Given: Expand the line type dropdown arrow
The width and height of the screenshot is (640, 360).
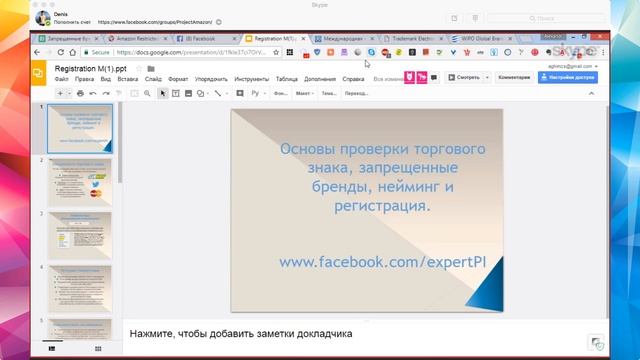Looking at the screenshot, I should click(x=227, y=93).
